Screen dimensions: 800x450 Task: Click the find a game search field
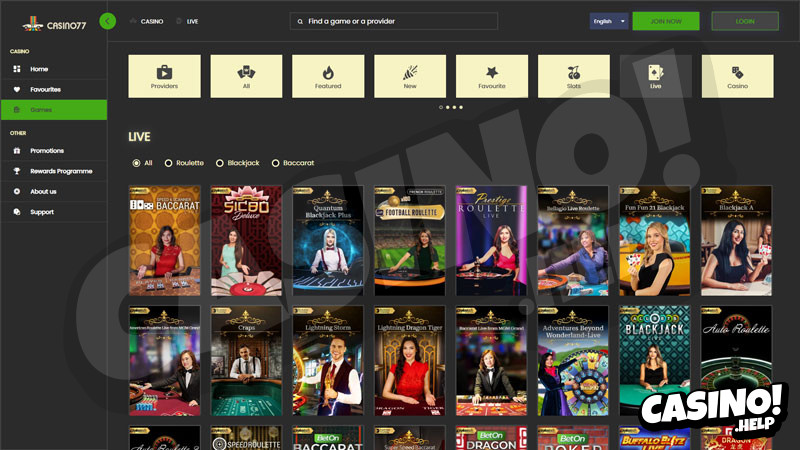tap(394, 21)
